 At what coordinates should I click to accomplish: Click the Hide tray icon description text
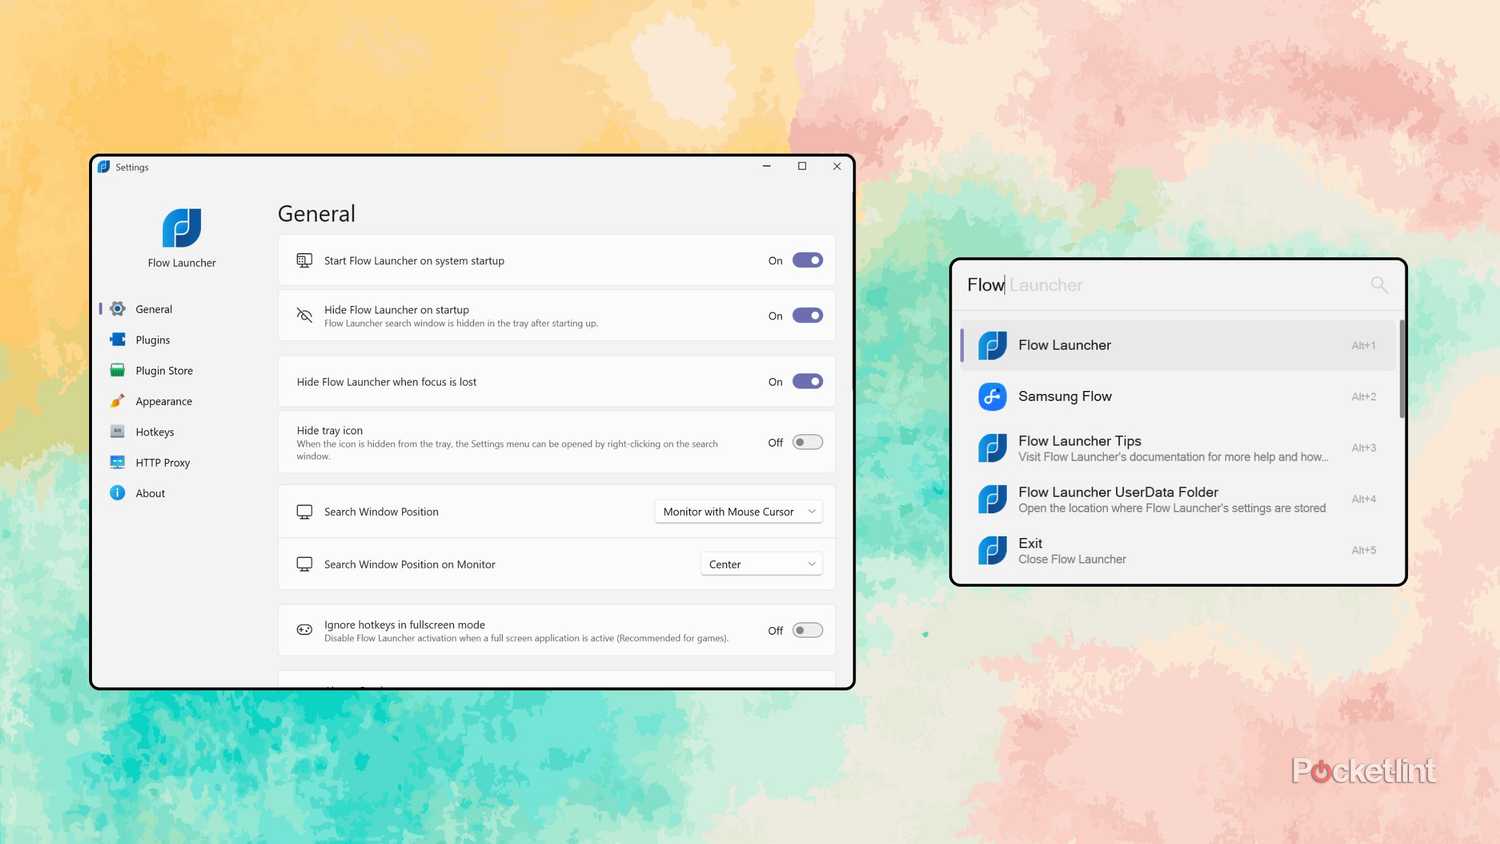[x=507, y=450]
